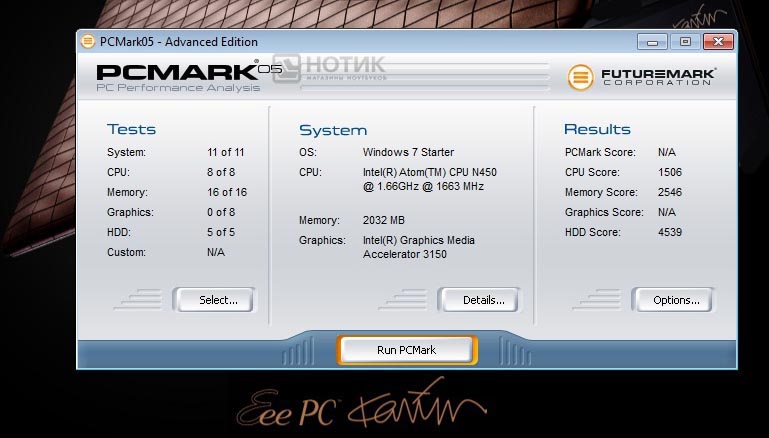Screen dimensions: 769x438
Task: Select the '11 of 11' System tests value
Action: [x=226, y=152]
